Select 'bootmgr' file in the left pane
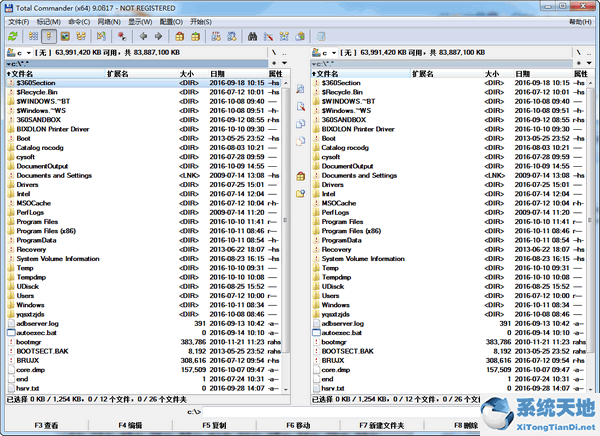This screenshot has width=600, height=436. [x=144, y=342]
